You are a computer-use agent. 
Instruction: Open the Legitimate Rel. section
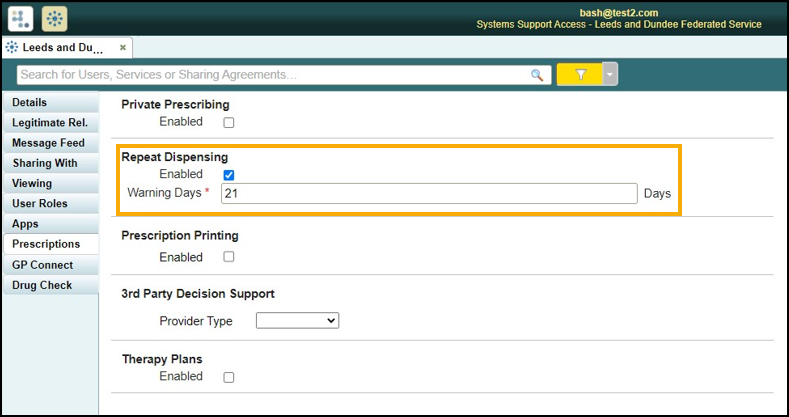click(x=49, y=123)
